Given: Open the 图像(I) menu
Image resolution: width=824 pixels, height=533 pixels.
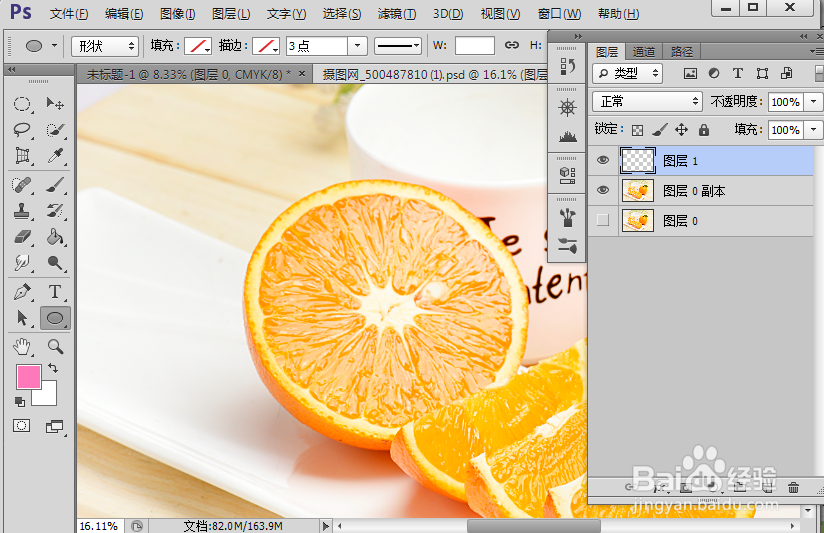Looking at the screenshot, I should tap(178, 14).
